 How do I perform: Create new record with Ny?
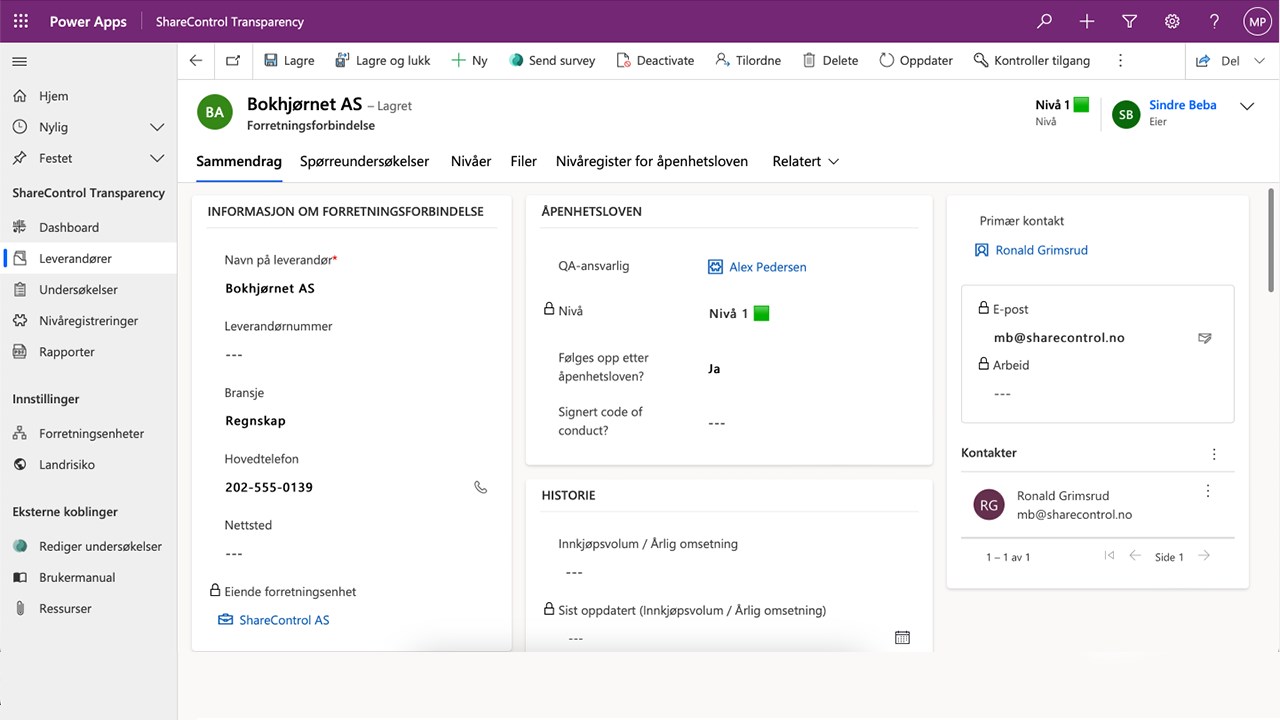[469, 60]
